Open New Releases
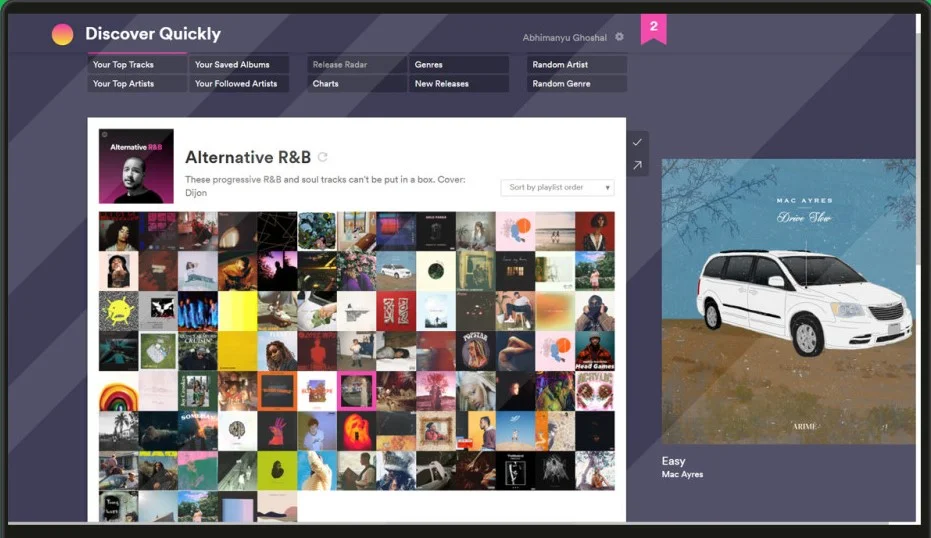This screenshot has height=538, width=931. 458,84
